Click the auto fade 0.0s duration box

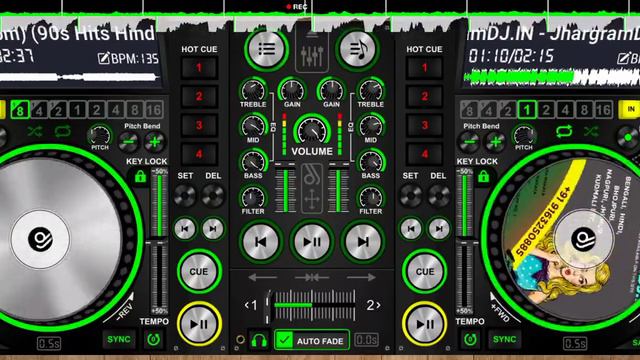click(x=367, y=340)
